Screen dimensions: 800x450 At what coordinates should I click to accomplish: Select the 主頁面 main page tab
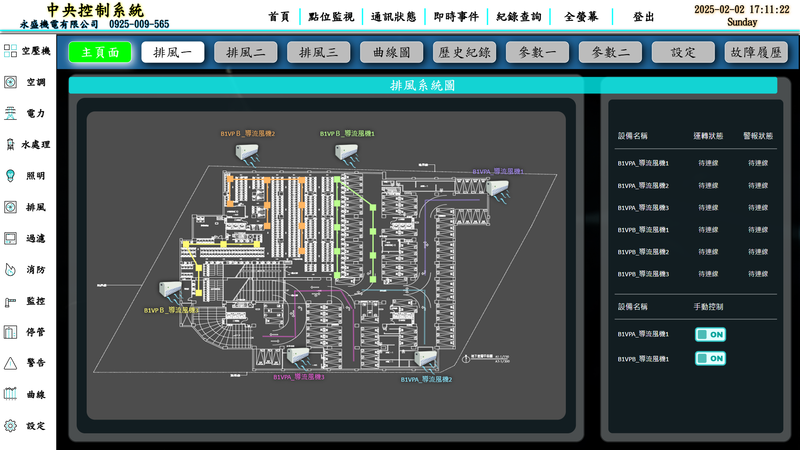point(100,52)
